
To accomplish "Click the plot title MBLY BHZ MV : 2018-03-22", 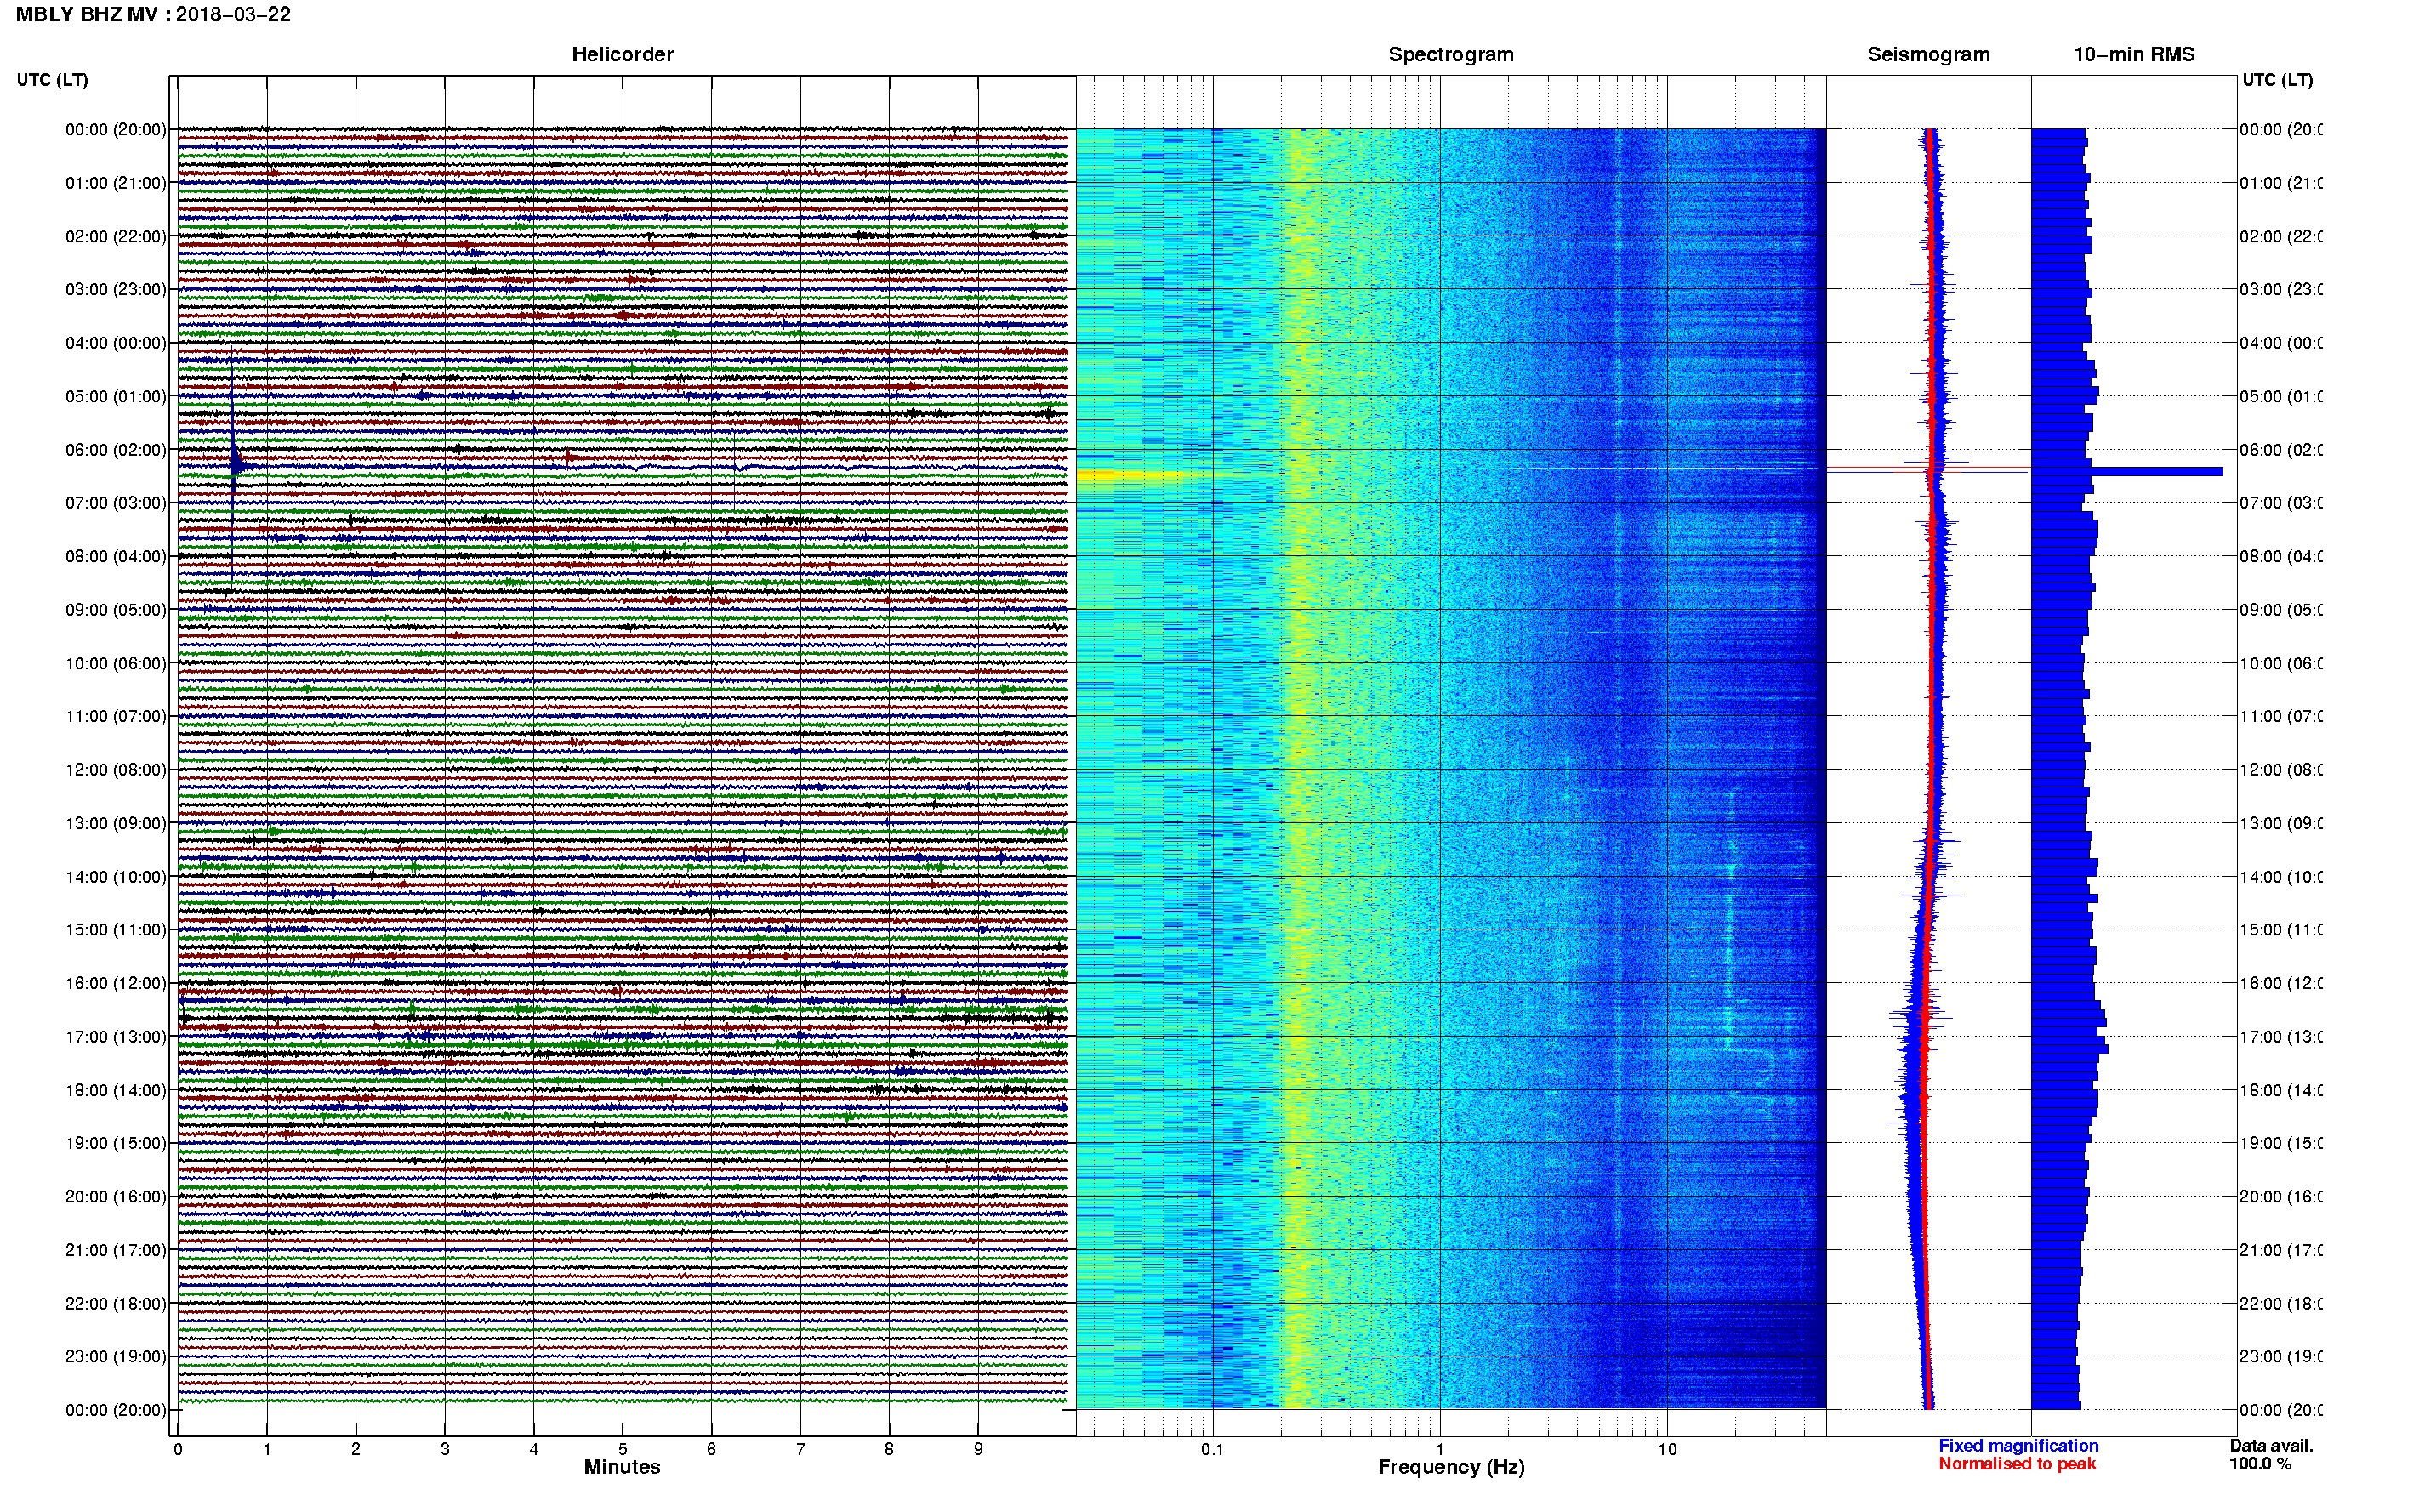I will (153, 15).
